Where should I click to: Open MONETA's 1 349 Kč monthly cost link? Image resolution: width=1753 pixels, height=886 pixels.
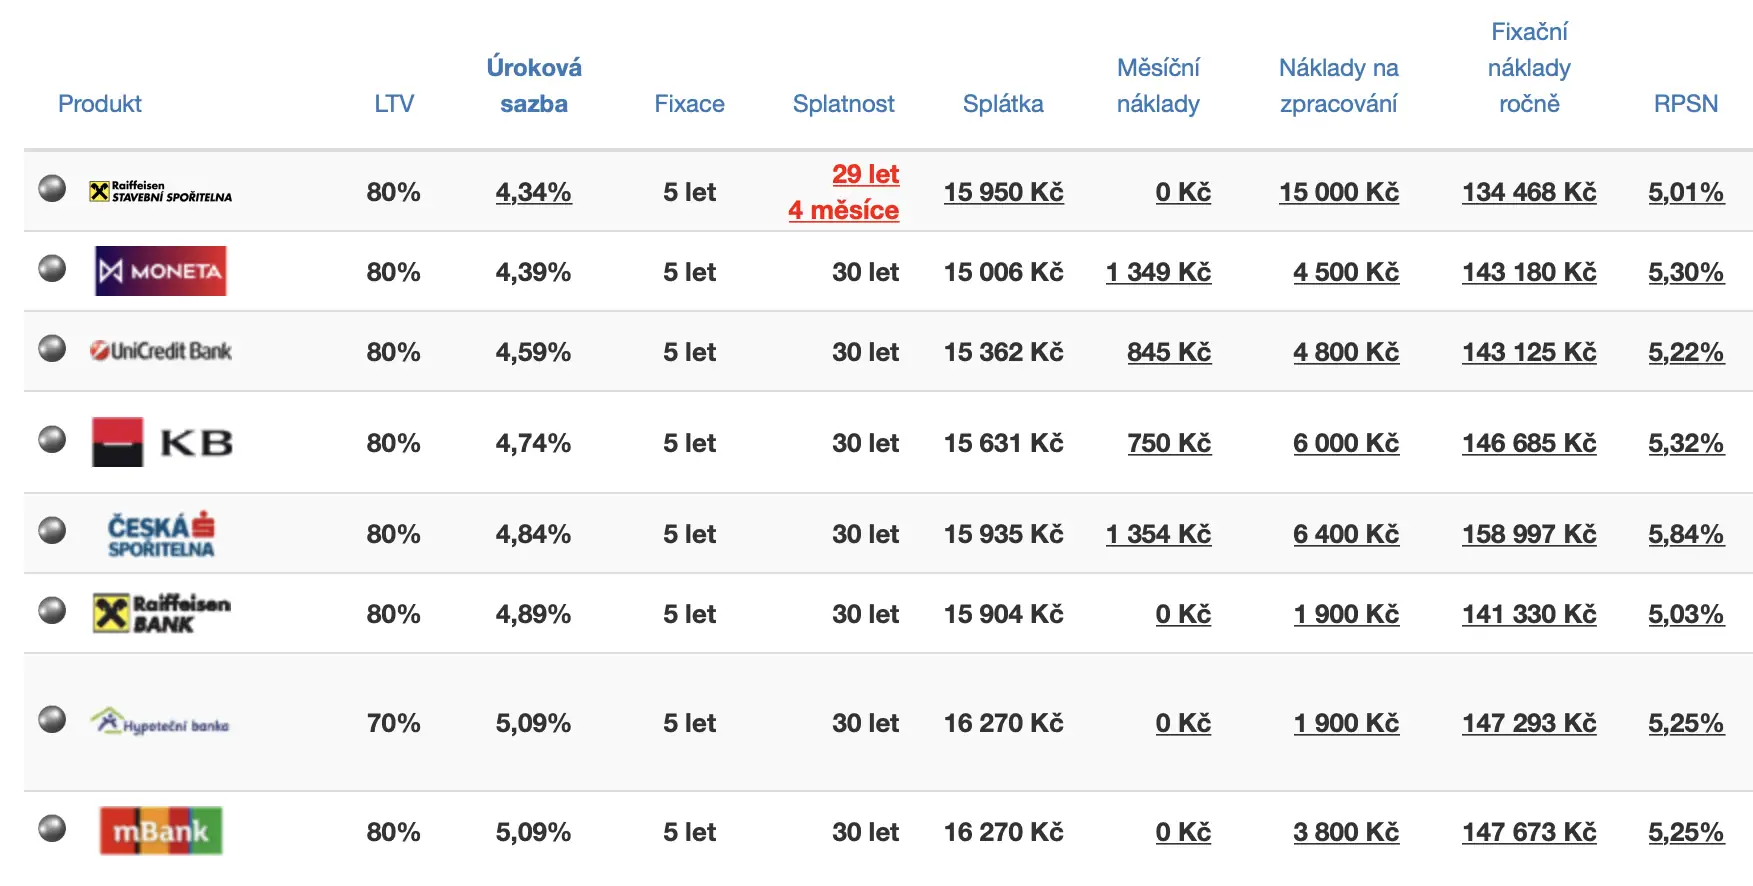(1158, 272)
